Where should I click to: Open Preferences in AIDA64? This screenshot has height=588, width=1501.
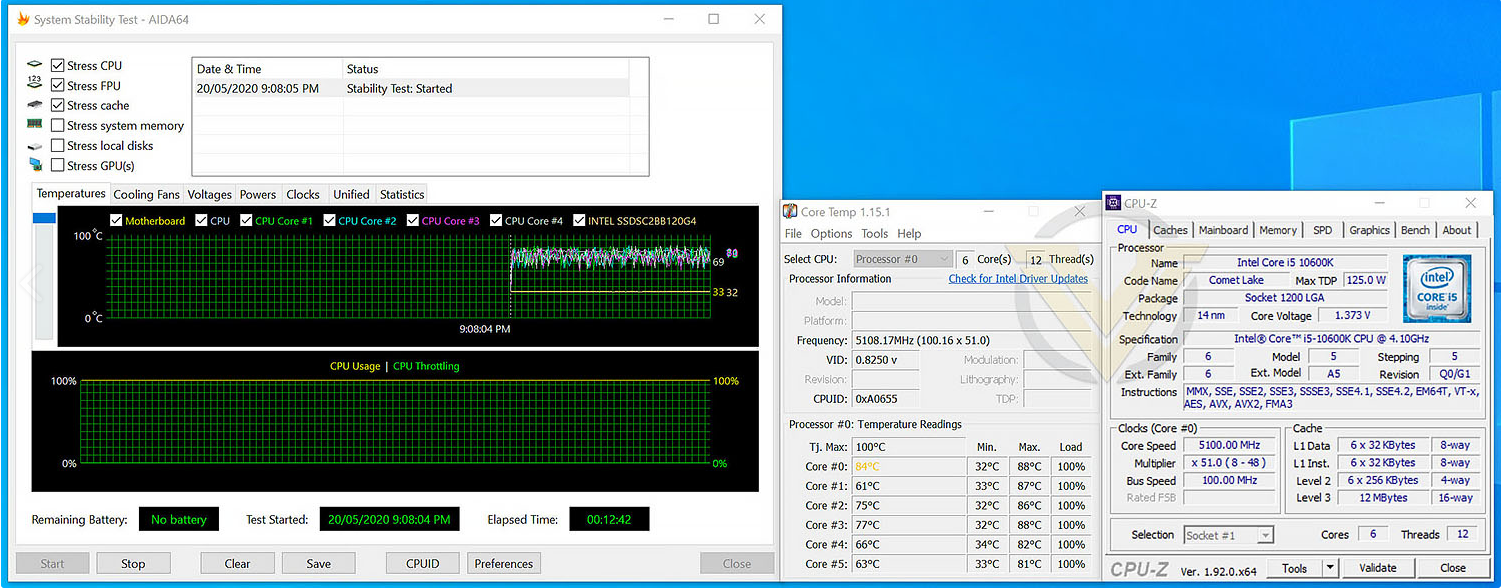pyautogui.click(x=503, y=563)
